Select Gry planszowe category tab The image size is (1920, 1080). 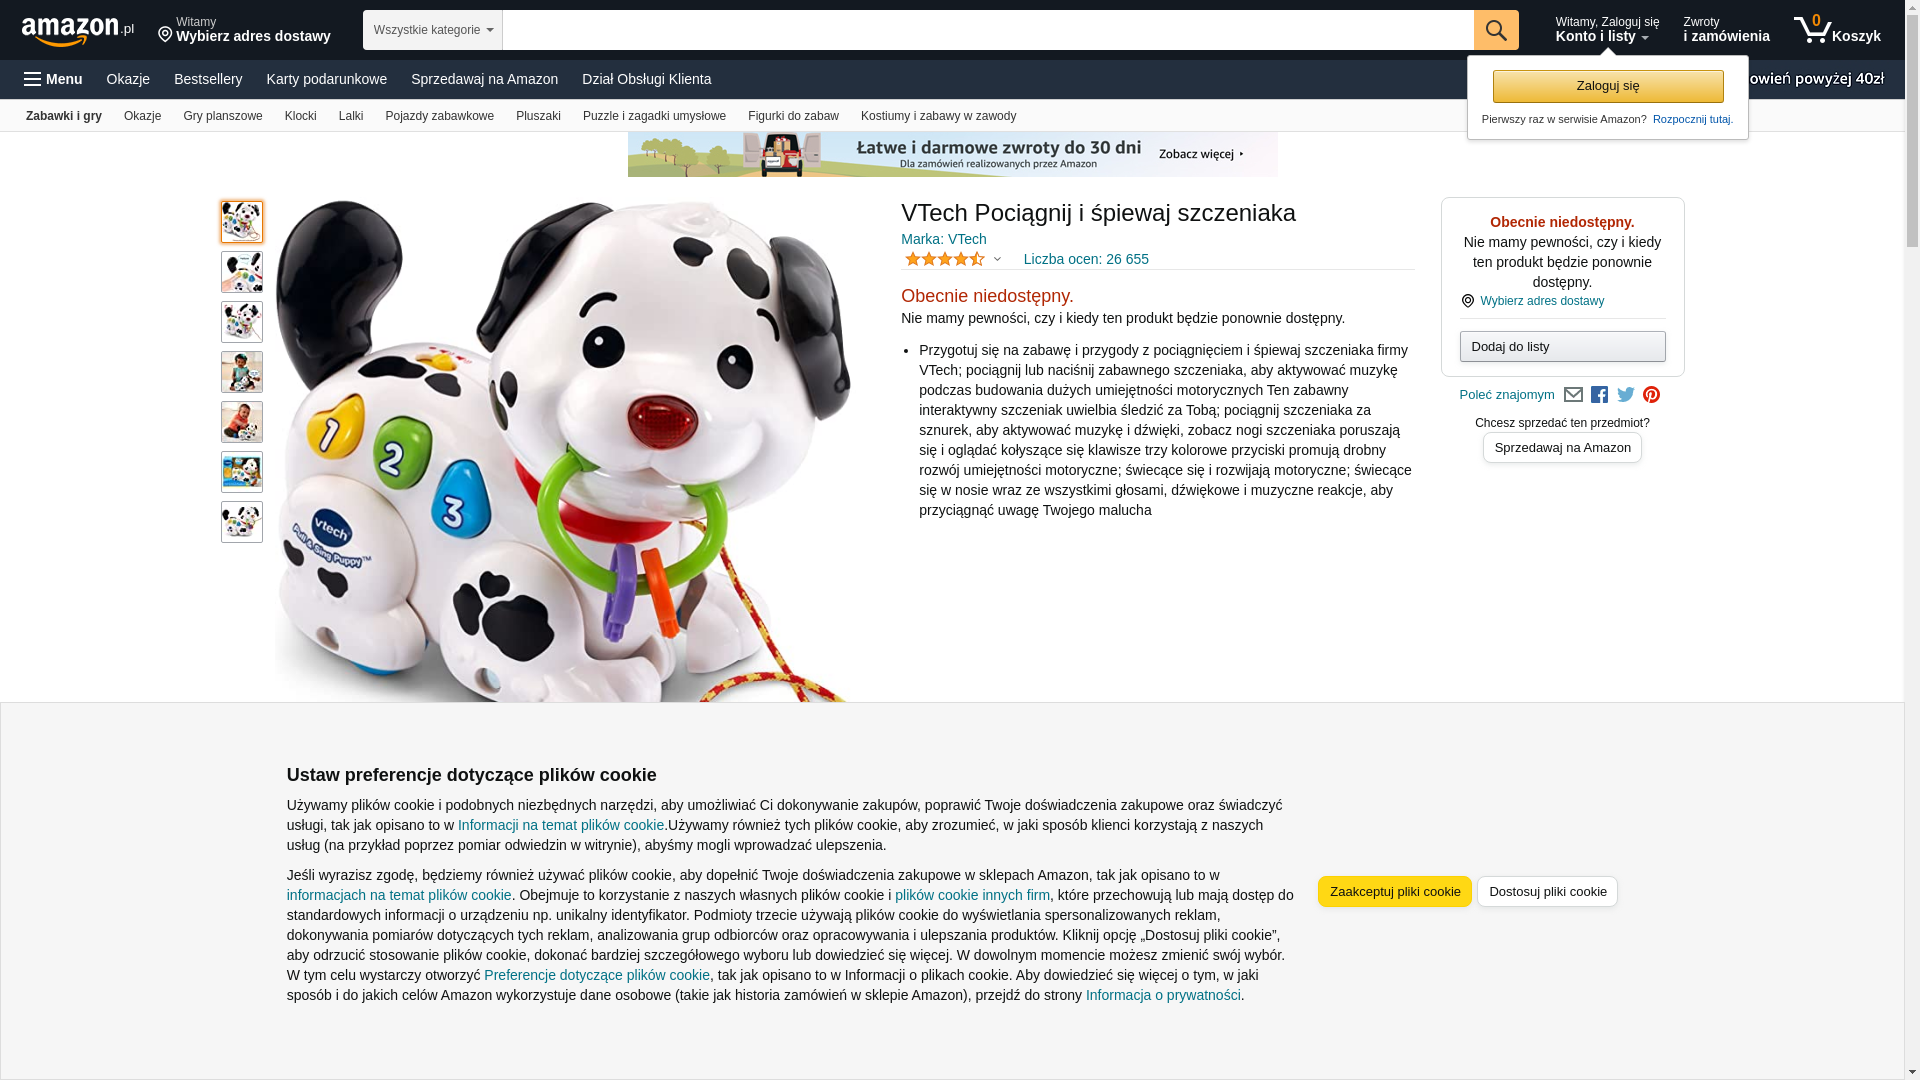pos(223,116)
